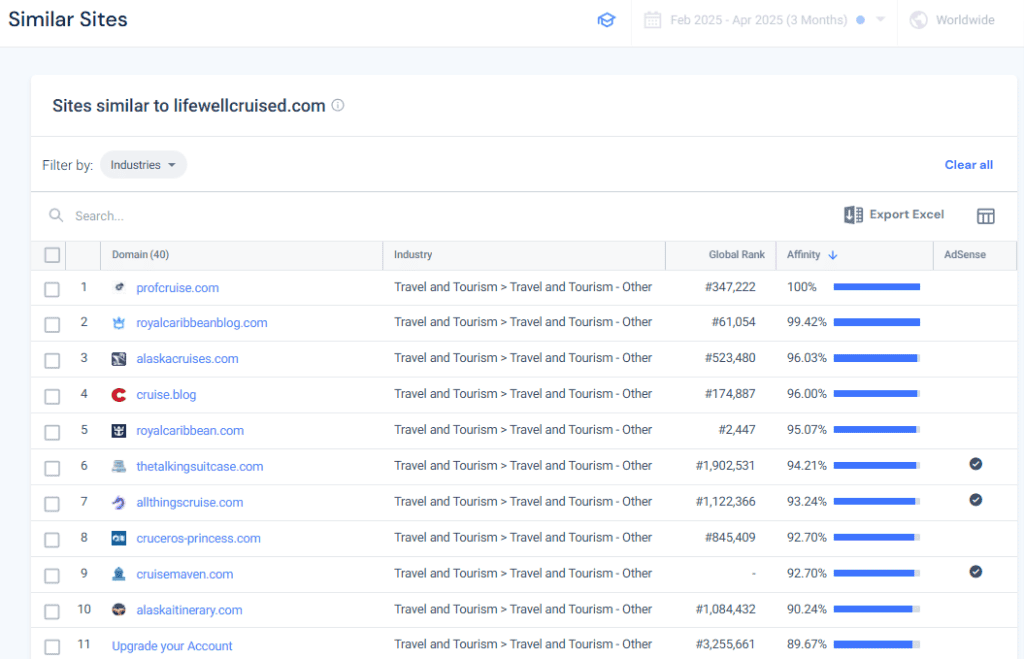Click the 90.24% affinity bar

pyautogui.click(x=877, y=609)
